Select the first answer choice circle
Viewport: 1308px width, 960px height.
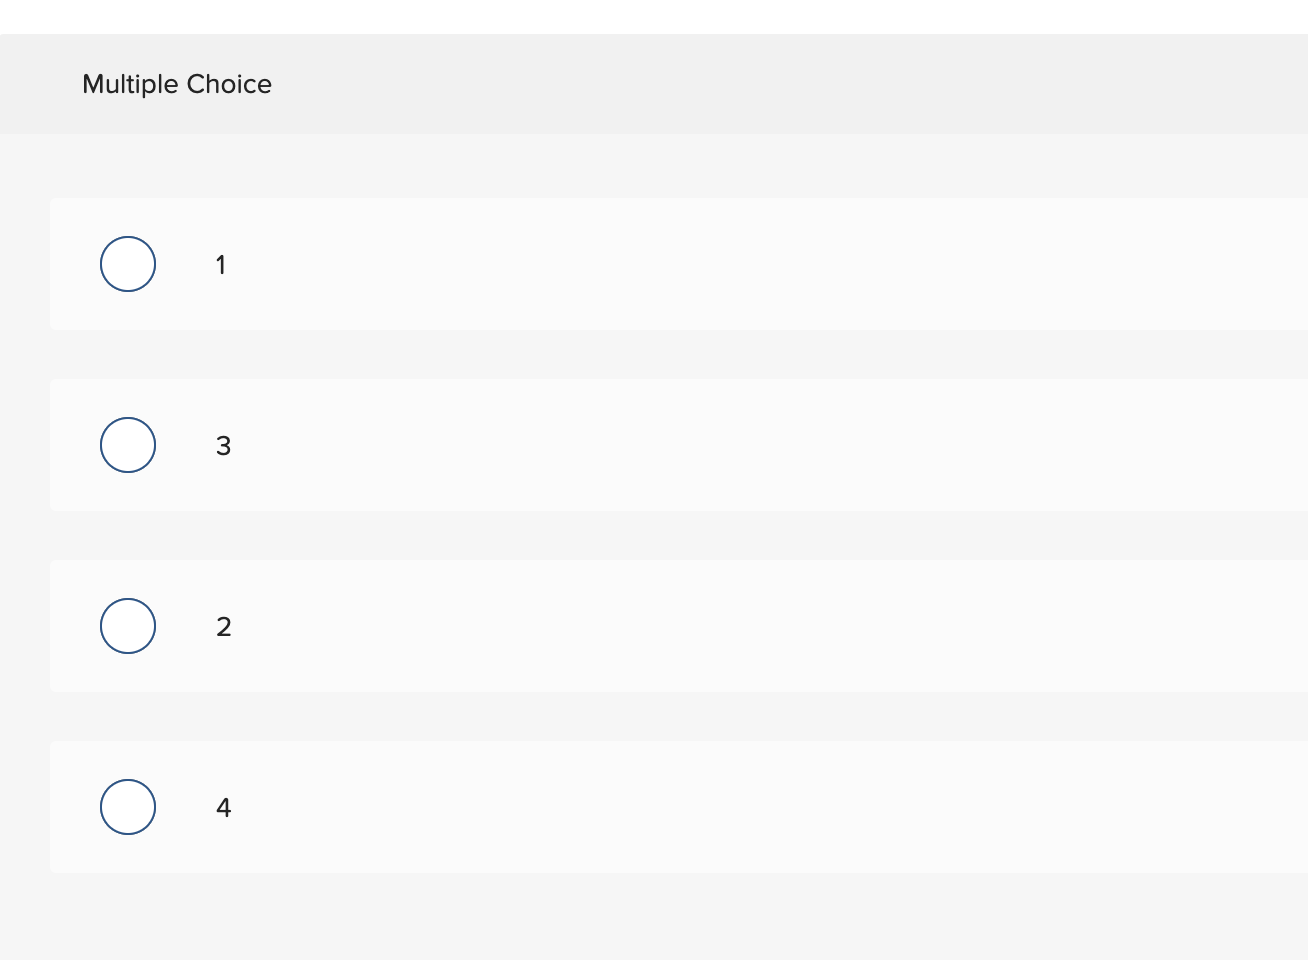[128, 264]
